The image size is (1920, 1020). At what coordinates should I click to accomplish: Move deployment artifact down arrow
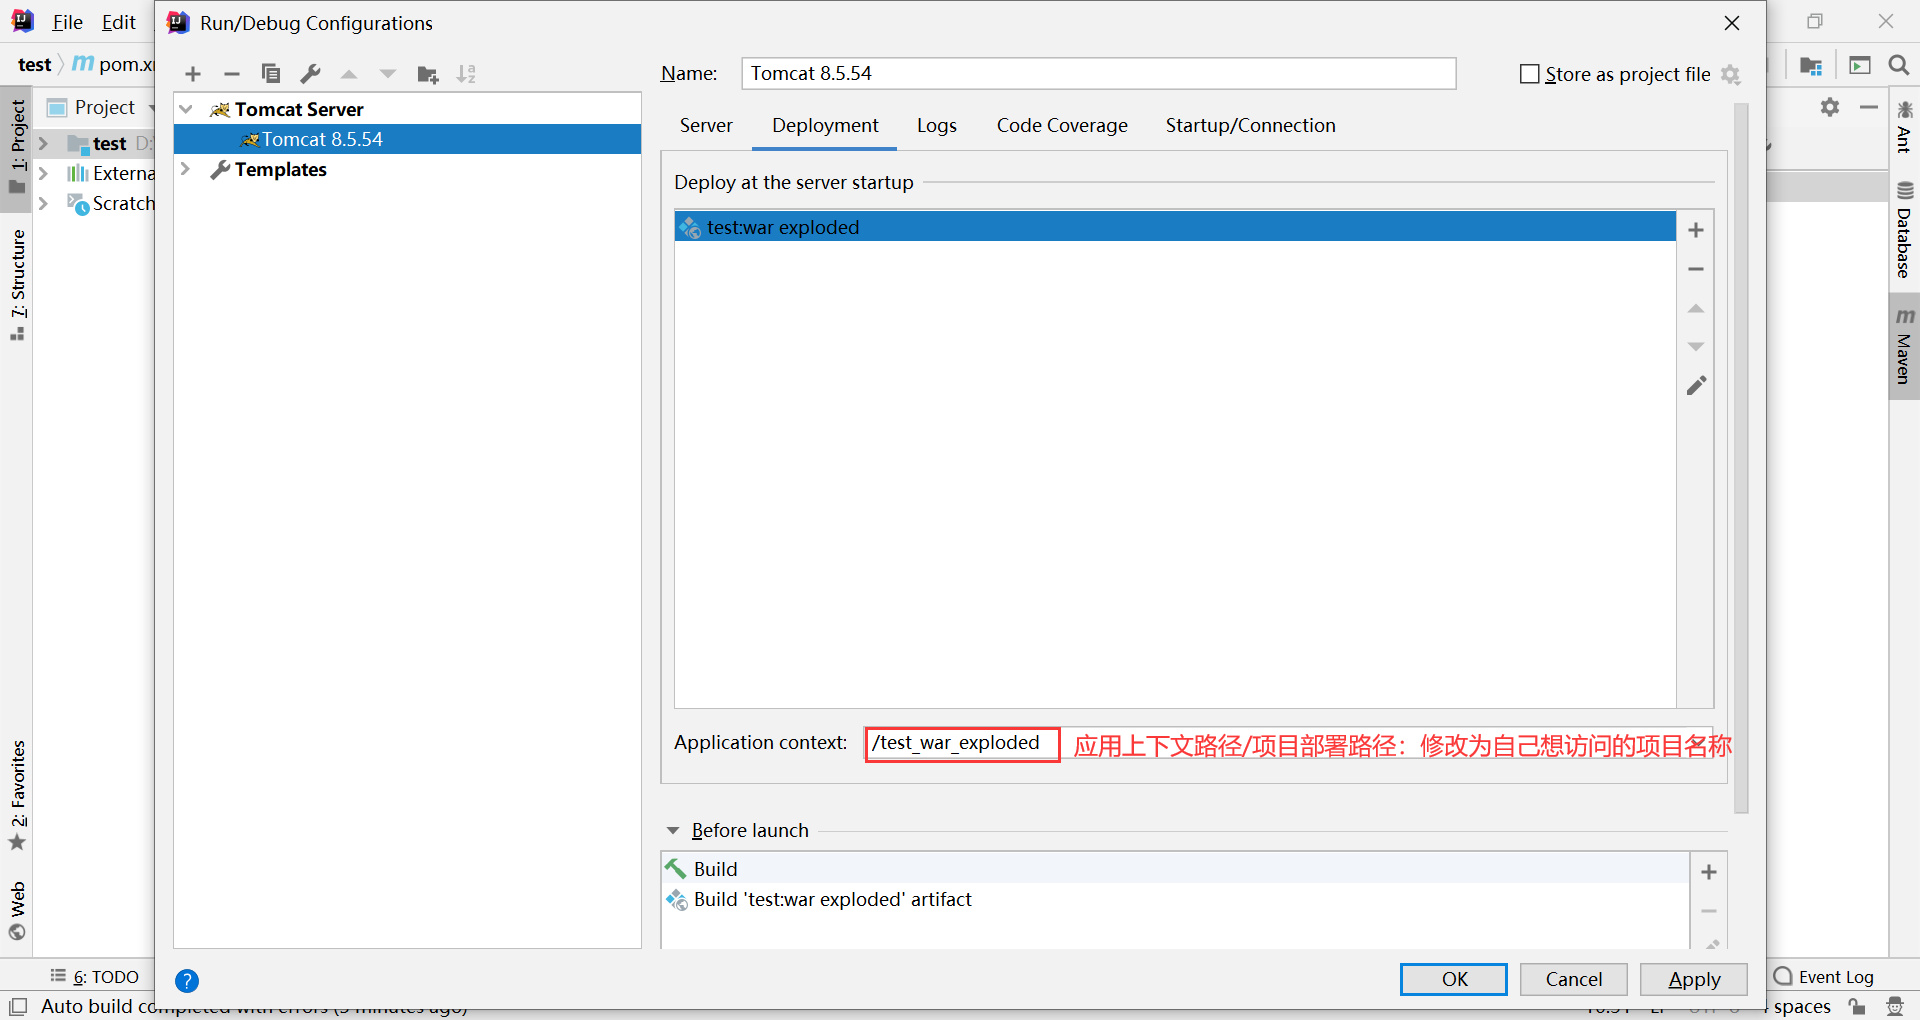point(1696,347)
